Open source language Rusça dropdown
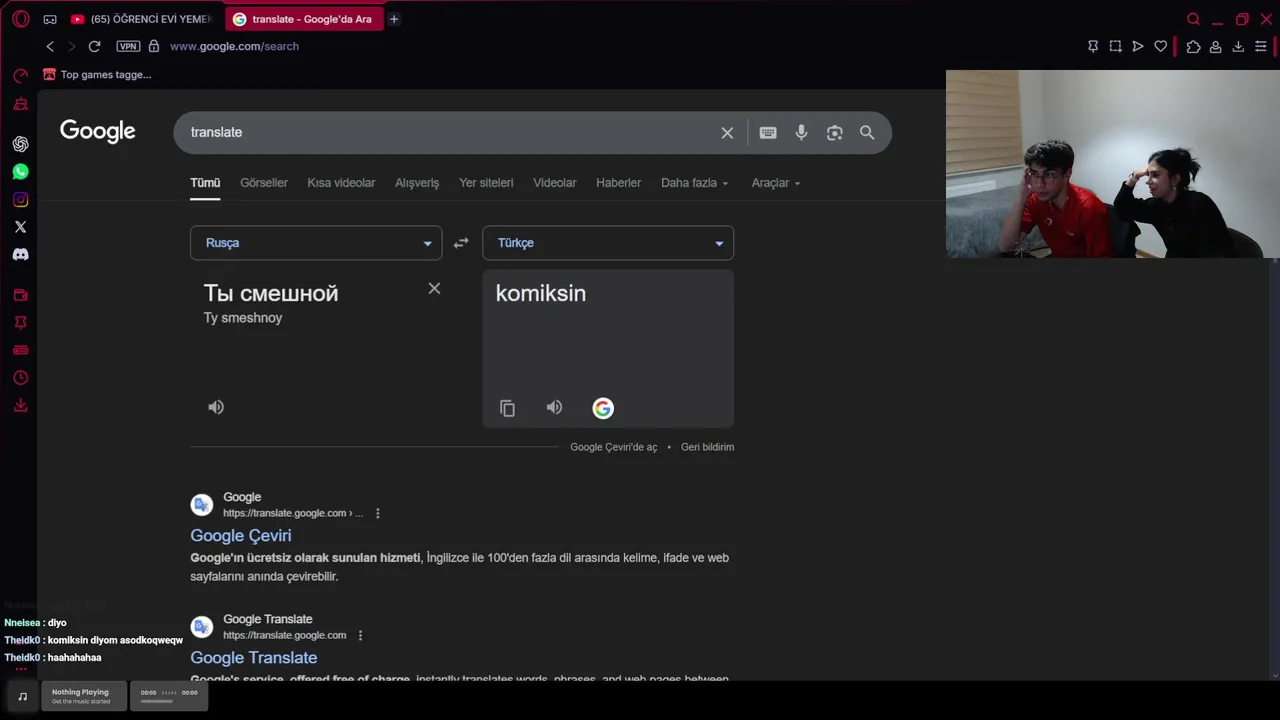 (316, 243)
